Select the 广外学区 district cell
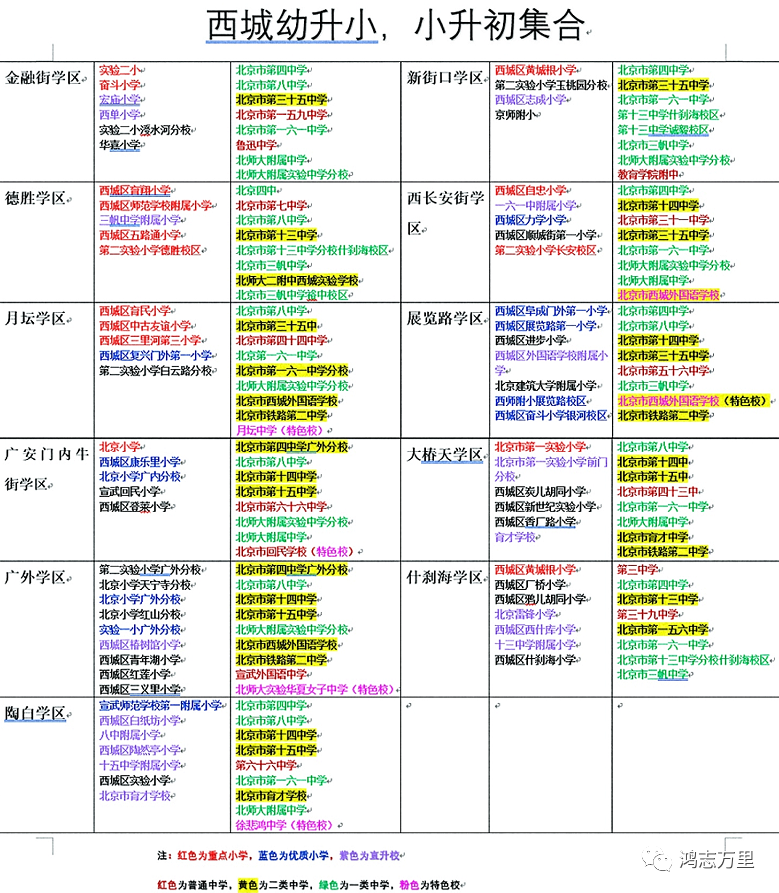 [47, 629]
